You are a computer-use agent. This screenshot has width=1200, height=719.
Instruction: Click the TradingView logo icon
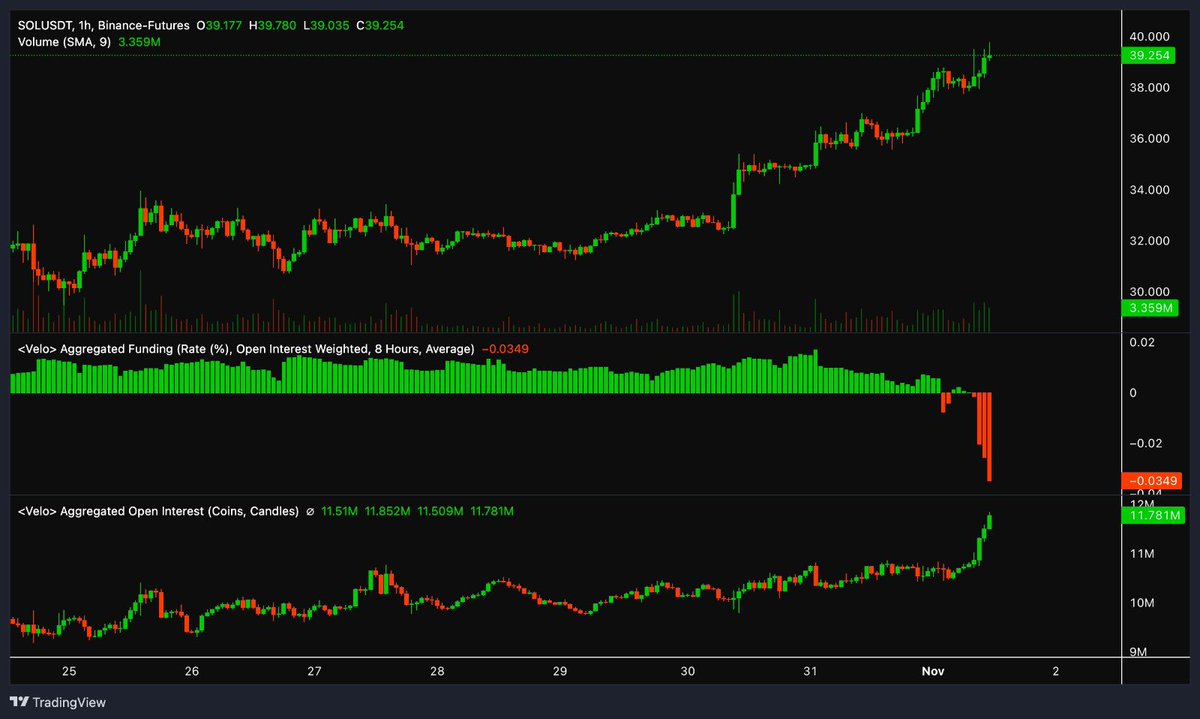(x=18, y=702)
